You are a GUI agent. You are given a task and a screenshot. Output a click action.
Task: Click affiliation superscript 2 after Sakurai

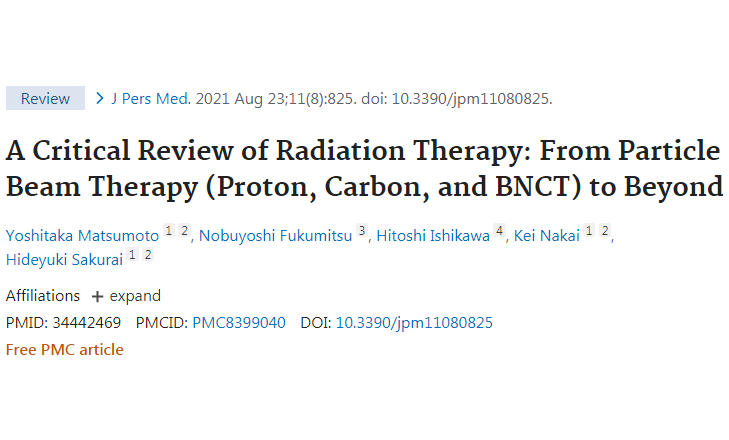(x=148, y=254)
